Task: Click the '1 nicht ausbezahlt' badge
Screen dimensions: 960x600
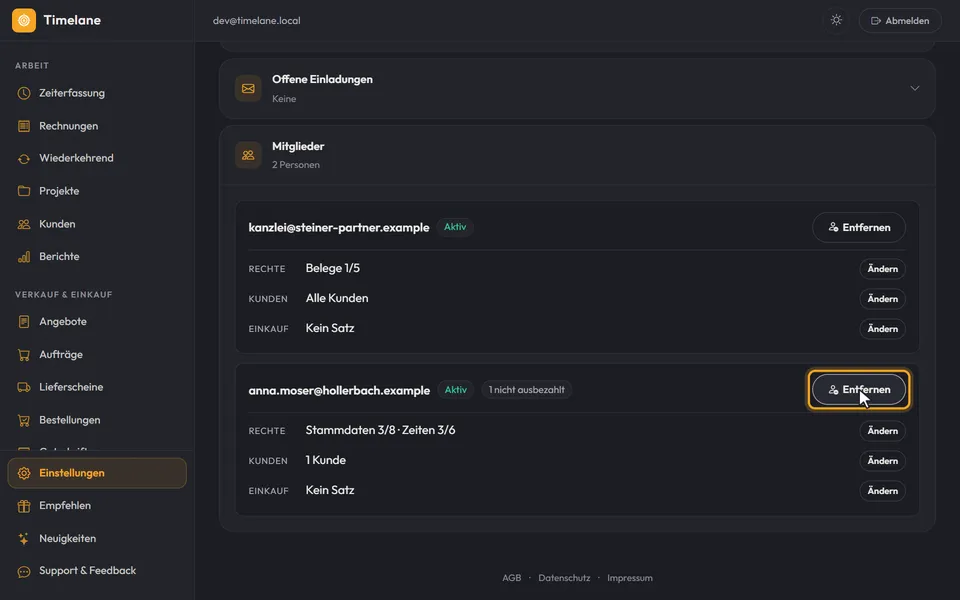Action: [527, 390]
